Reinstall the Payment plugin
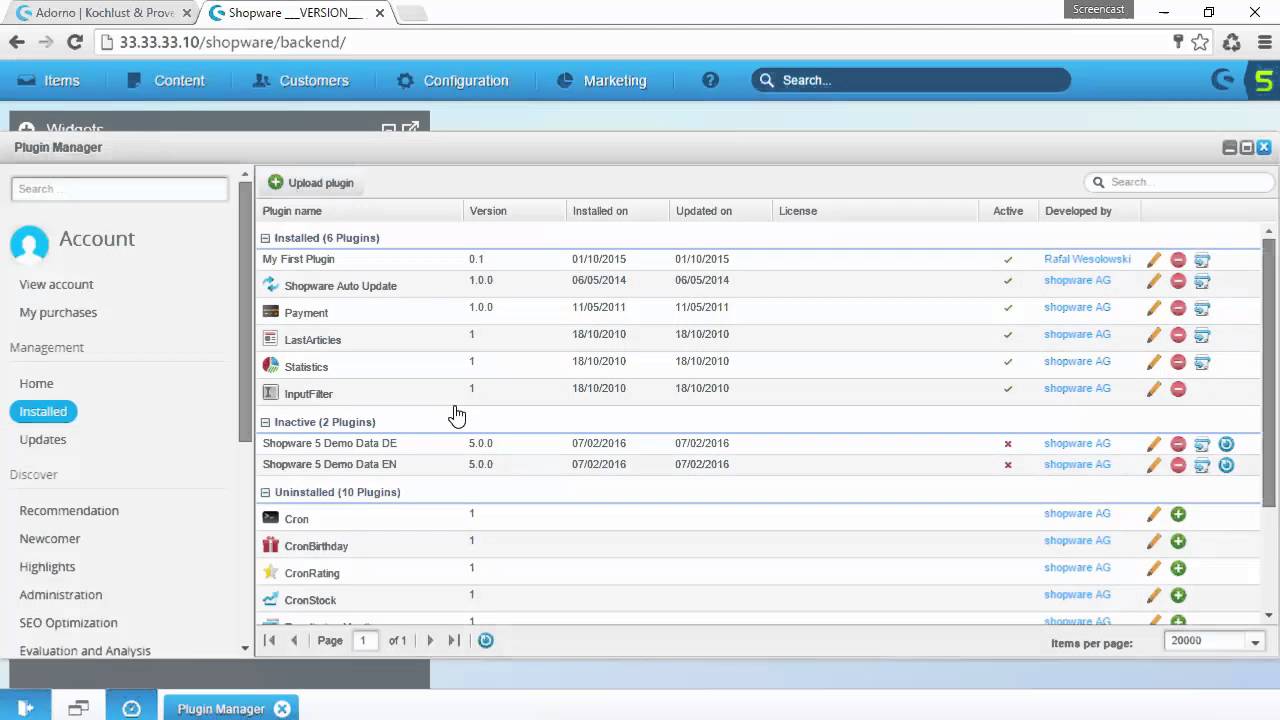The width and height of the screenshot is (1280, 720). 1202,309
